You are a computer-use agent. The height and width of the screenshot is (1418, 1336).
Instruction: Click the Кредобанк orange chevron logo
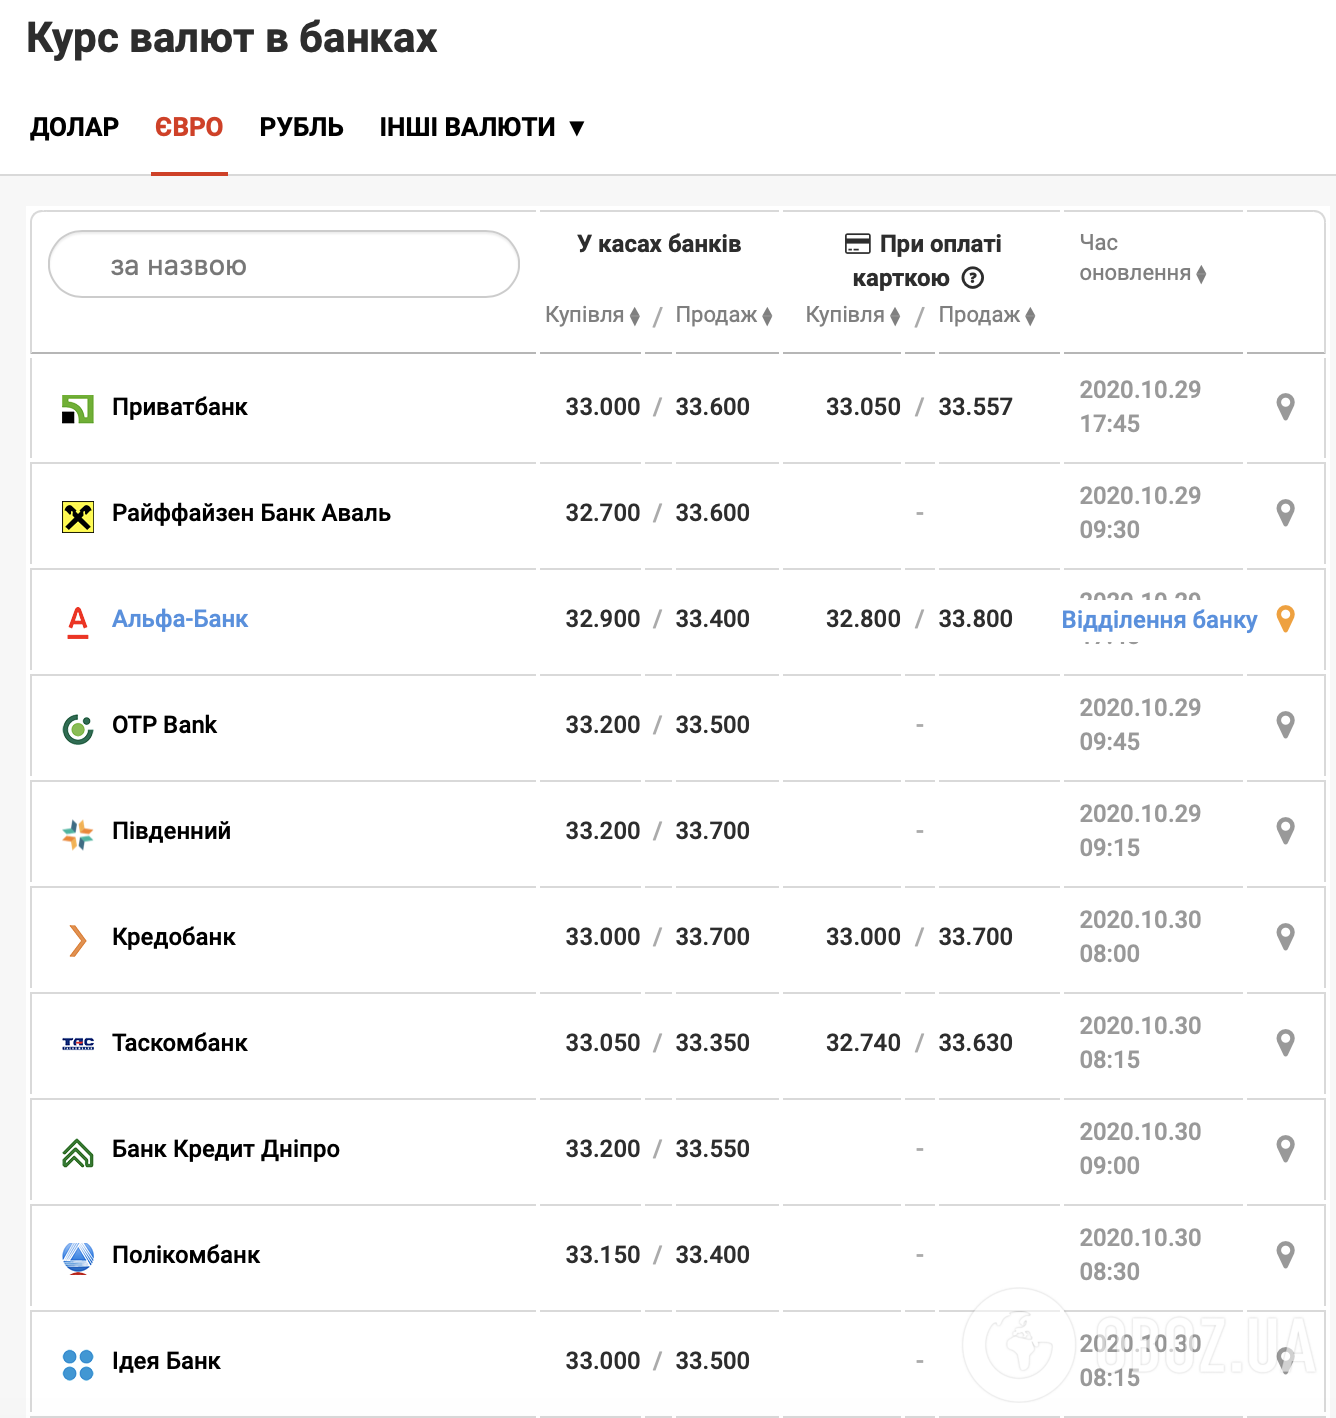click(78, 940)
